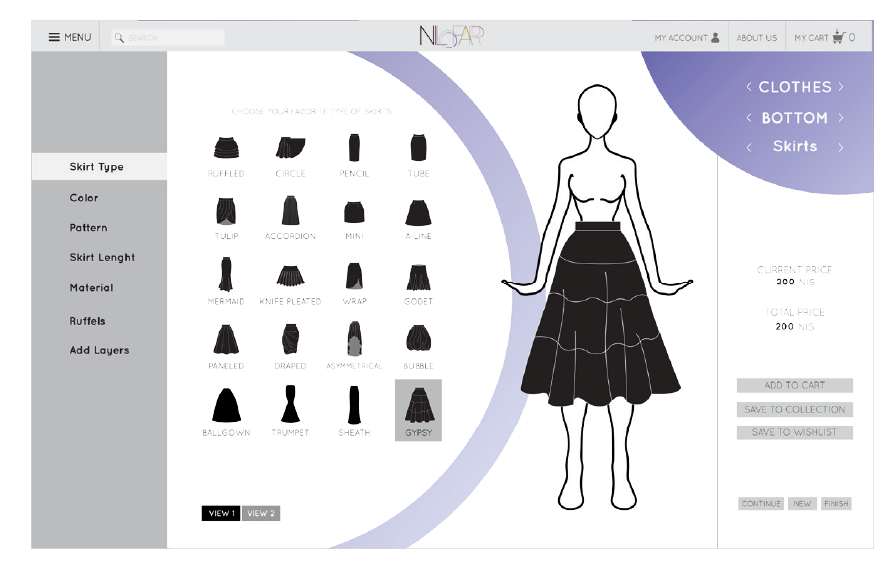The height and width of the screenshot is (570, 894).
Task: Open the Skirt Type sidebar option
Action: click(99, 166)
